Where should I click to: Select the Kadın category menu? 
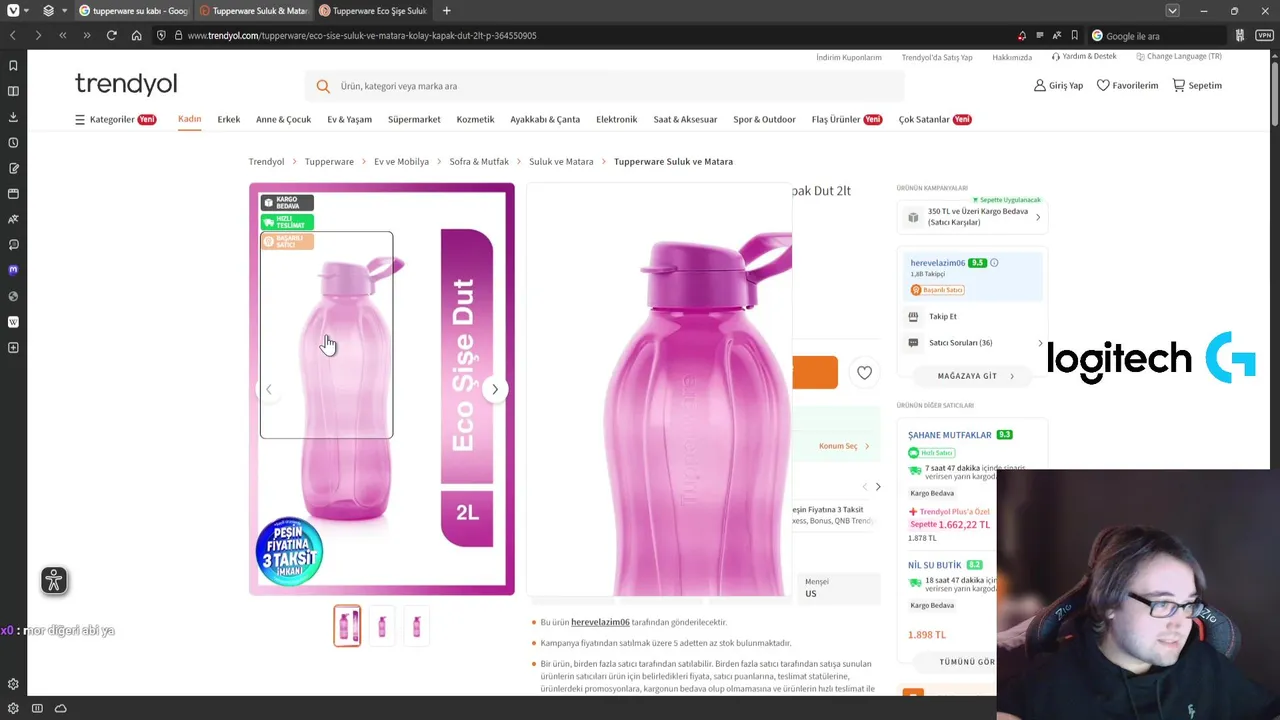click(x=189, y=119)
